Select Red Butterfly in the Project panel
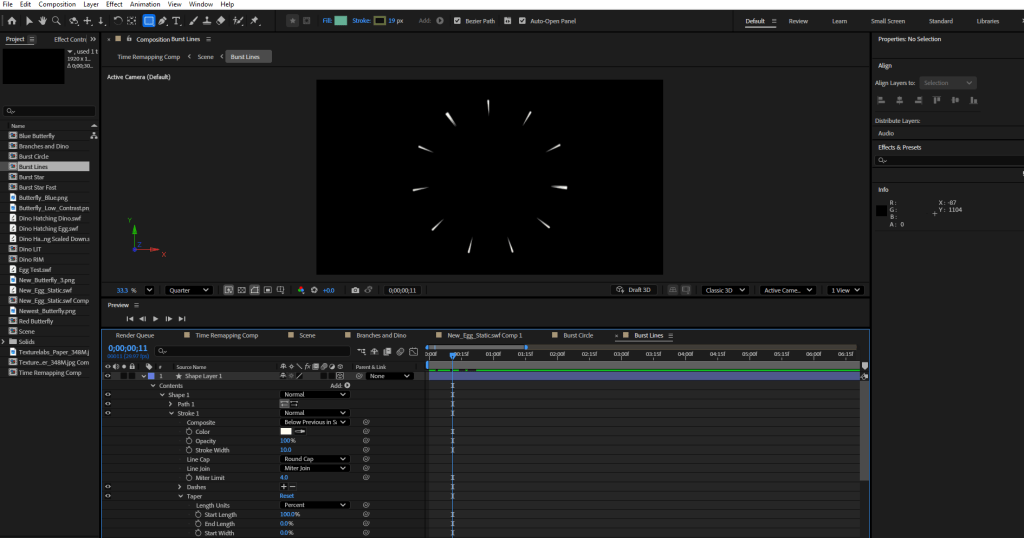 click(x=36, y=321)
